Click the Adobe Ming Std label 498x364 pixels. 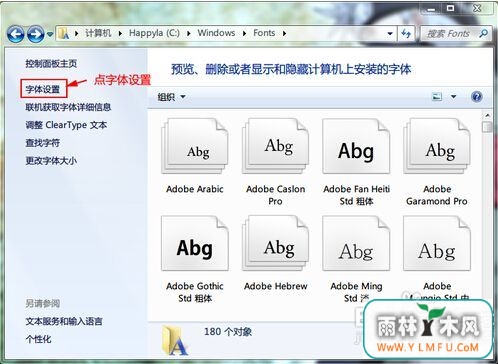[x=356, y=292]
